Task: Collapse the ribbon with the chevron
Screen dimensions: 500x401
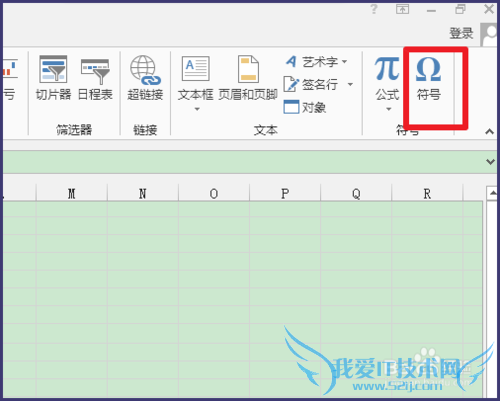Action: coord(489,132)
